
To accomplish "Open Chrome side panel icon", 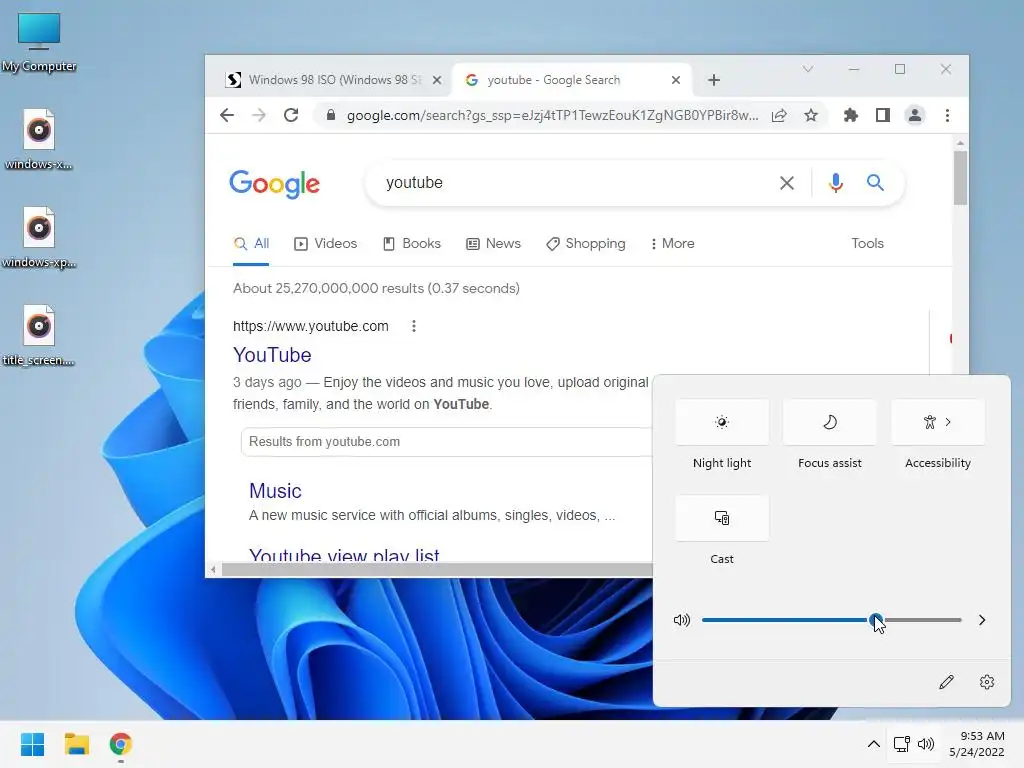I will pyautogui.click(x=882, y=116).
